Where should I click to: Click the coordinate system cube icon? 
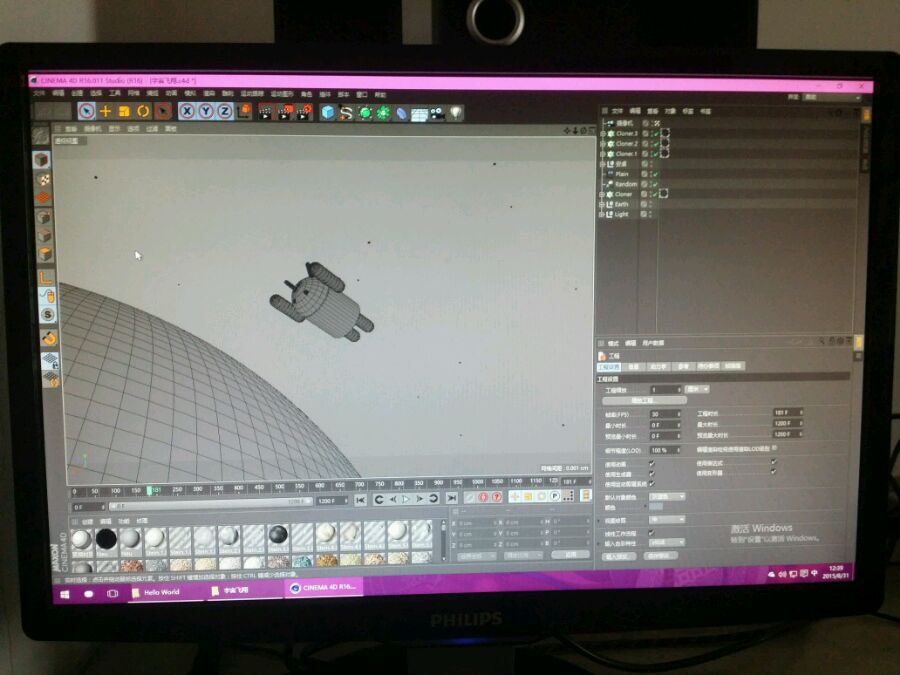244,111
